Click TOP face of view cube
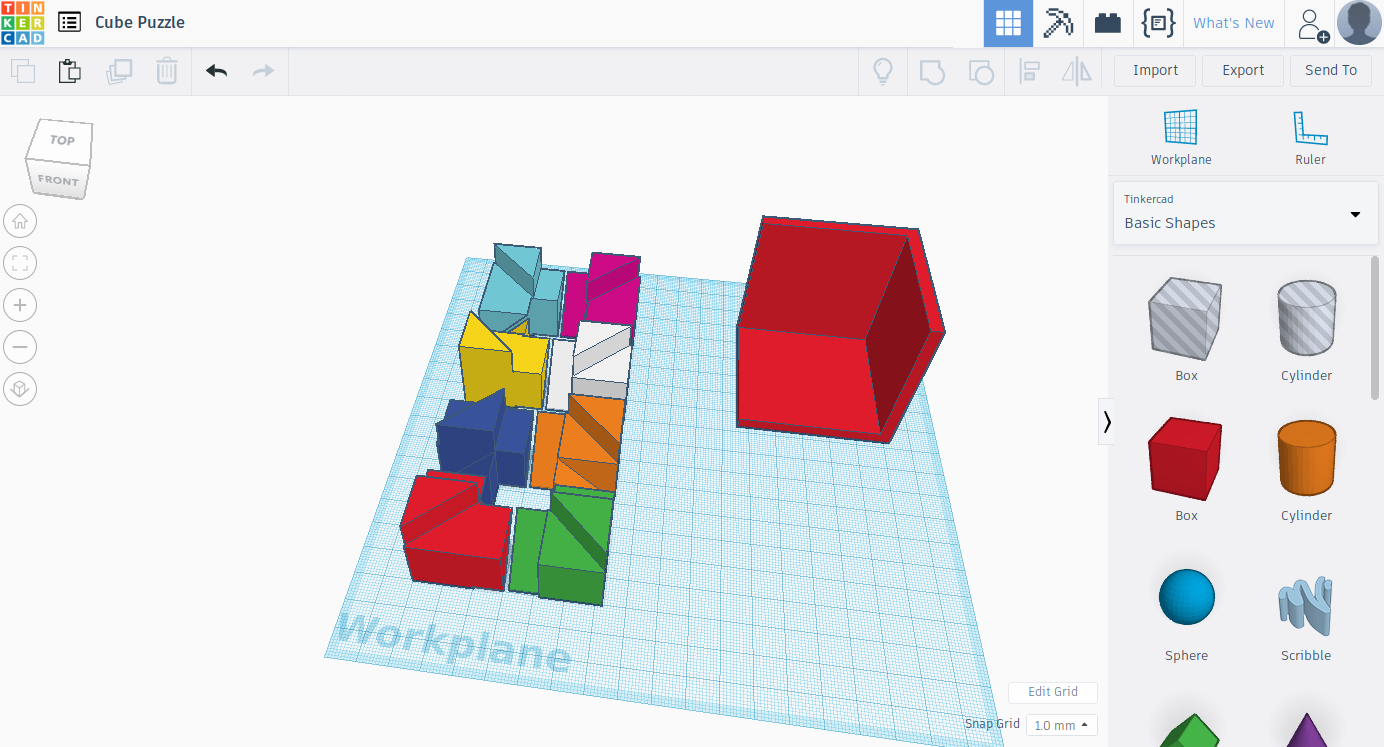The width and height of the screenshot is (1384, 747). pos(63,141)
